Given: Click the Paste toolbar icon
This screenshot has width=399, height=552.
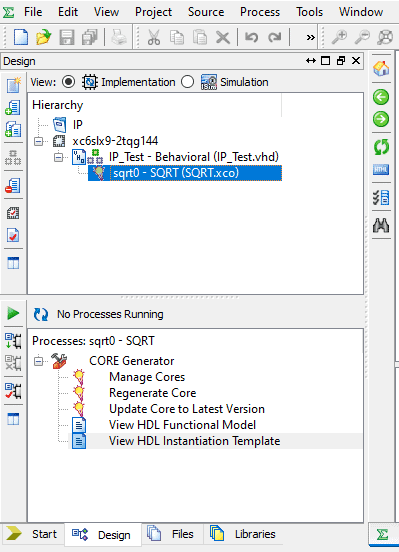Looking at the screenshot, I should point(200,37).
